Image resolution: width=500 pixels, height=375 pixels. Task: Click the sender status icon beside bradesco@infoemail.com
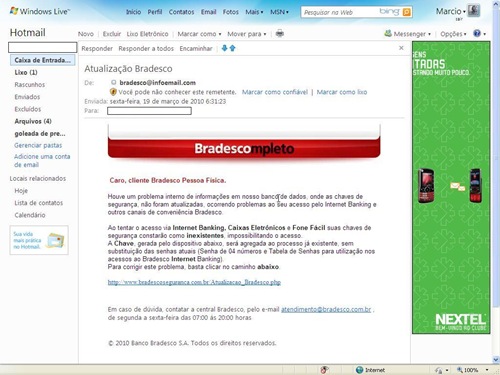tap(113, 82)
